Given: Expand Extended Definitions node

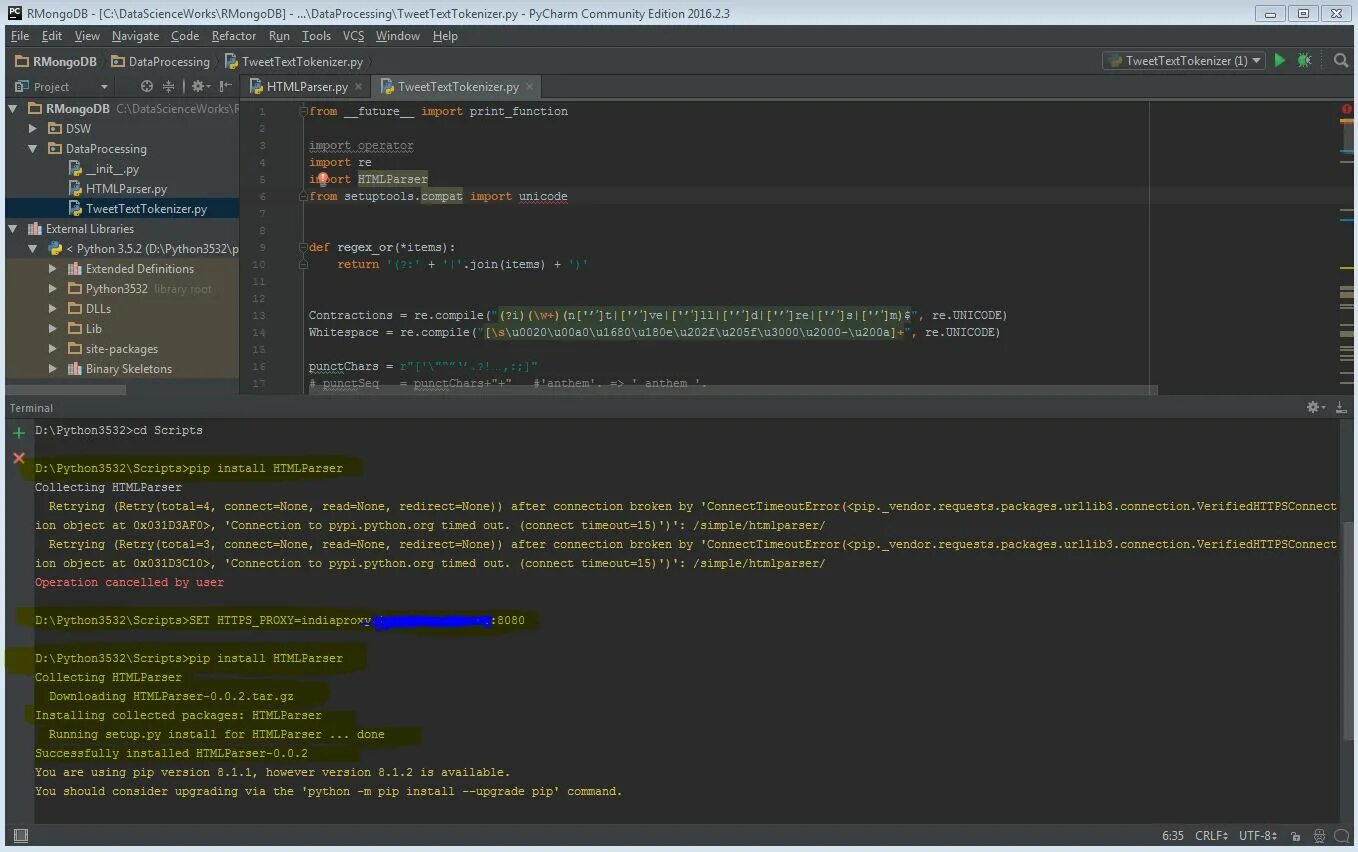Looking at the screenshot, I should [x=53, y=269].
